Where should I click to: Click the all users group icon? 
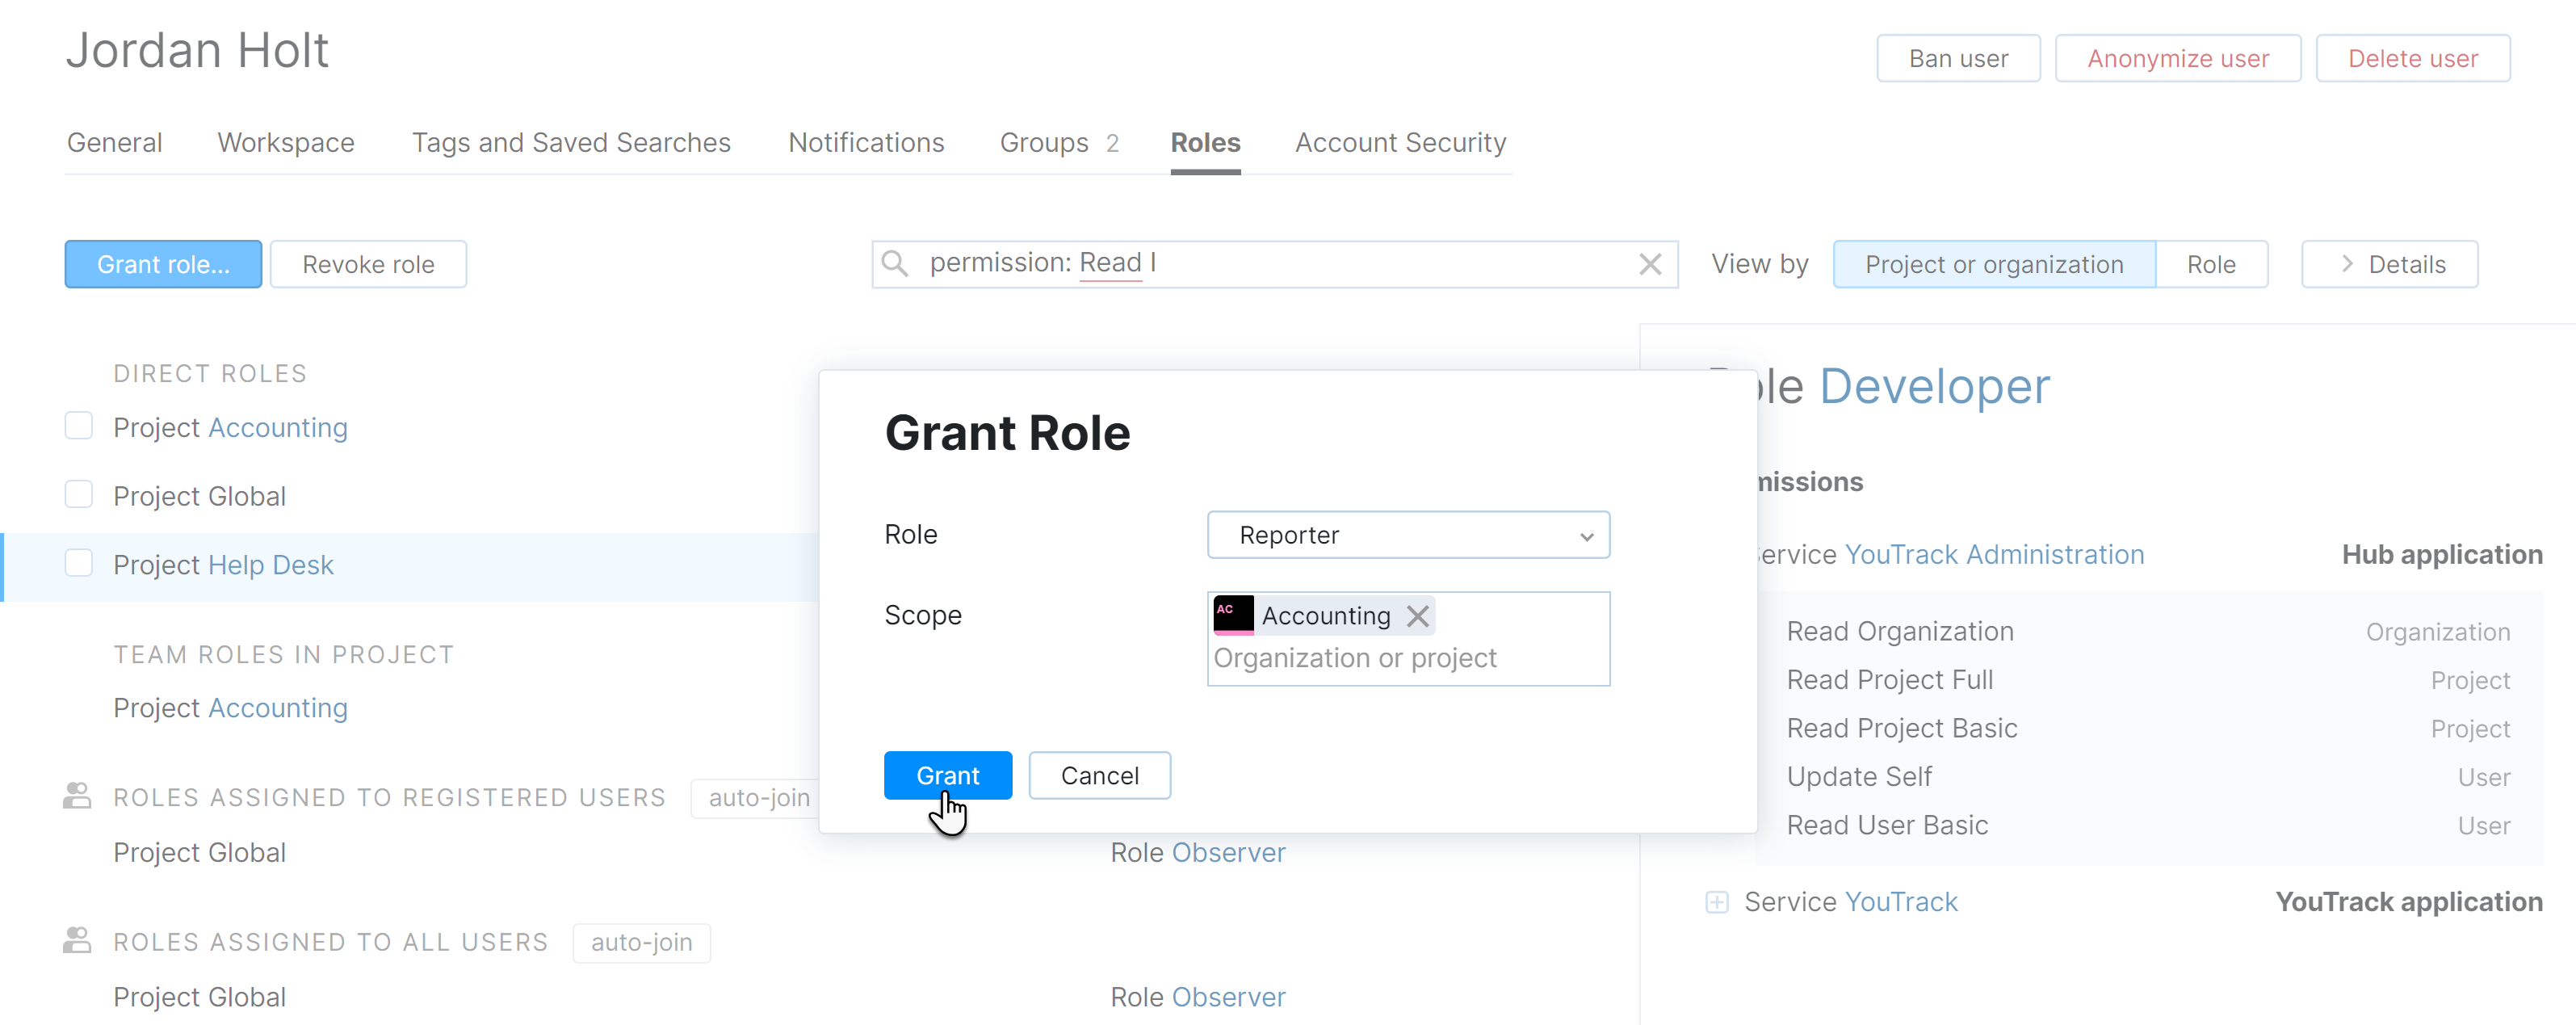click(77, 941)
